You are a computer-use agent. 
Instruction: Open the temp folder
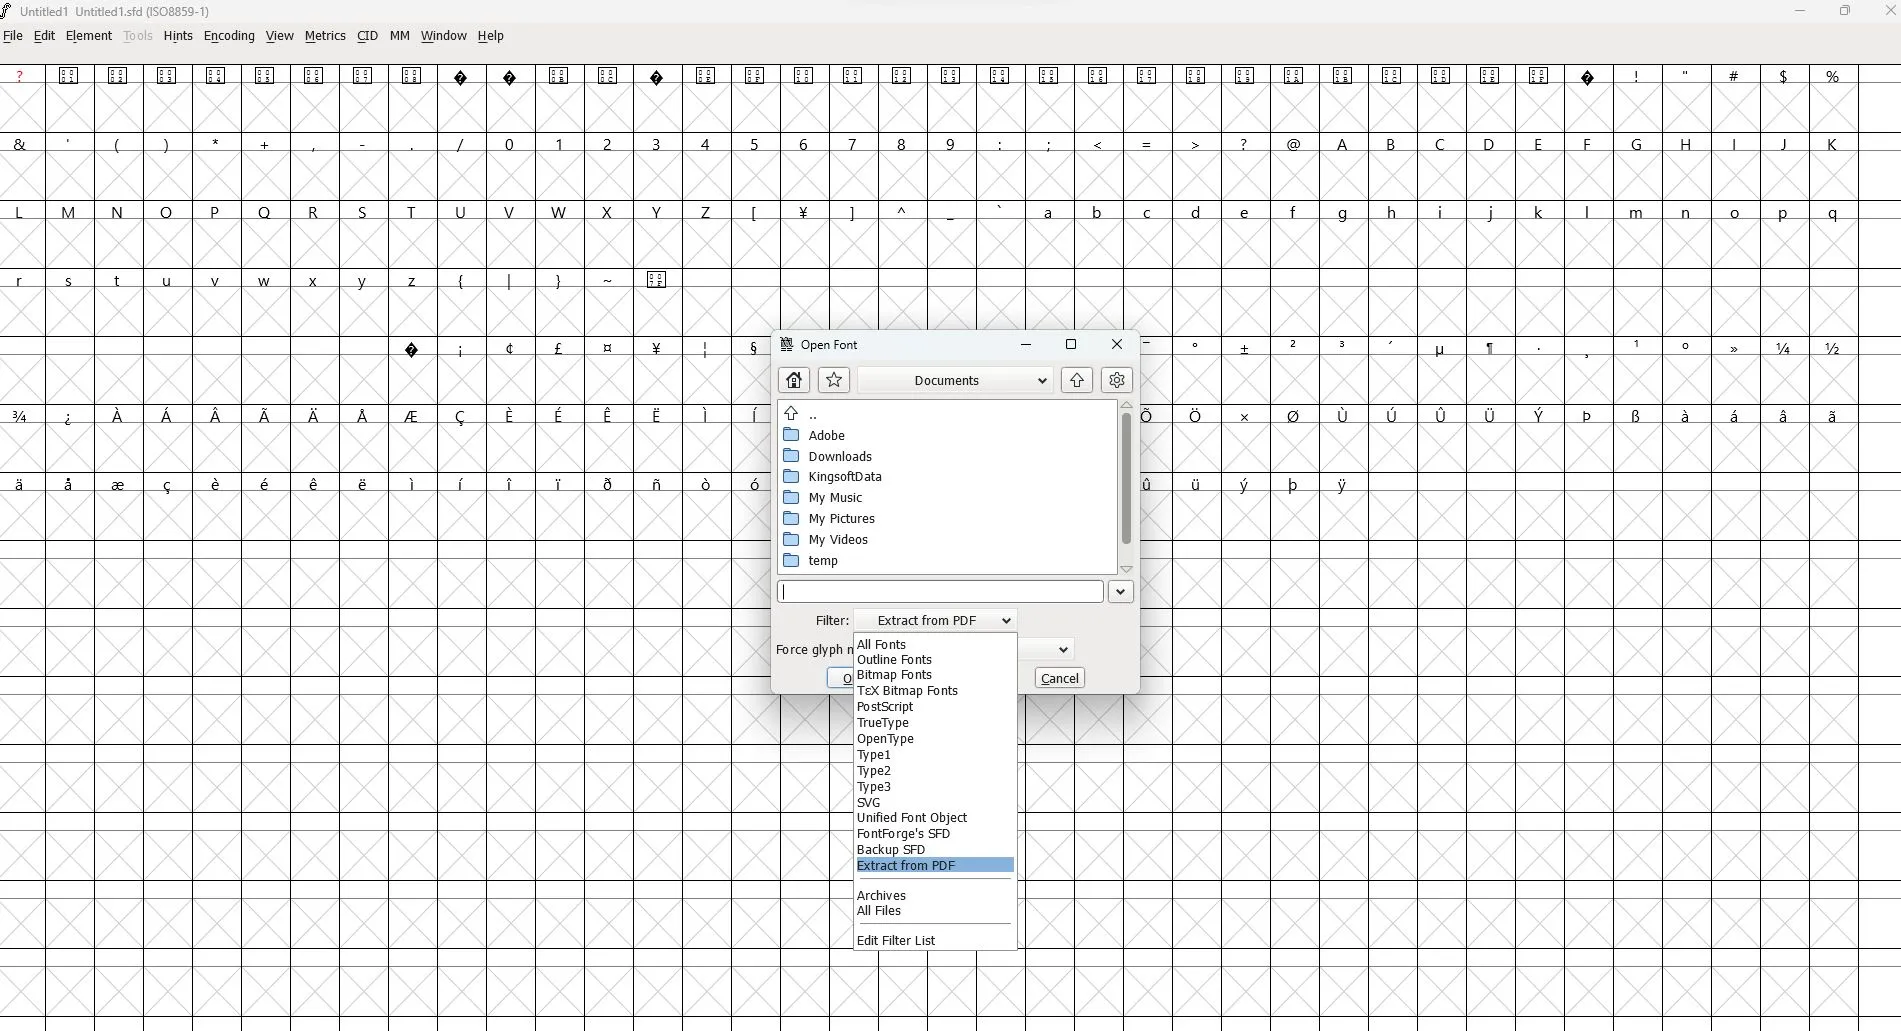[821, 560]
